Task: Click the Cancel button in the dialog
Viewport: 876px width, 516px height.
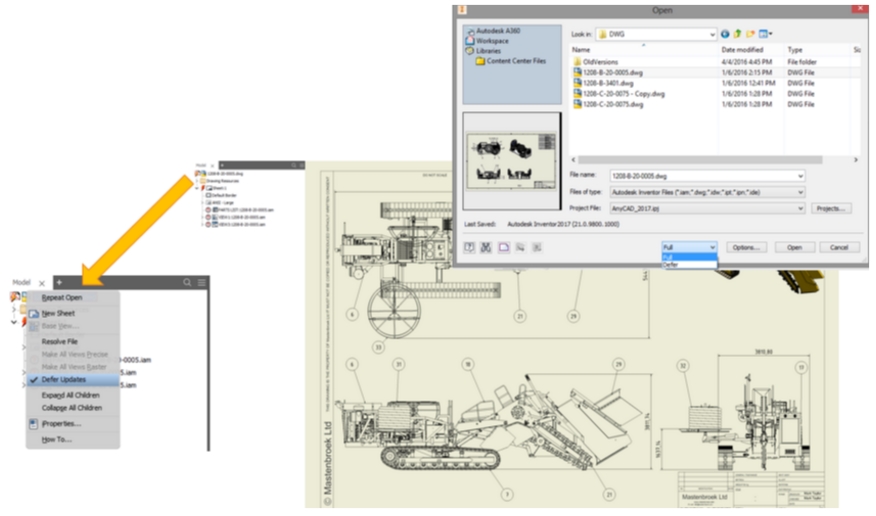Action: coord(839,247)
